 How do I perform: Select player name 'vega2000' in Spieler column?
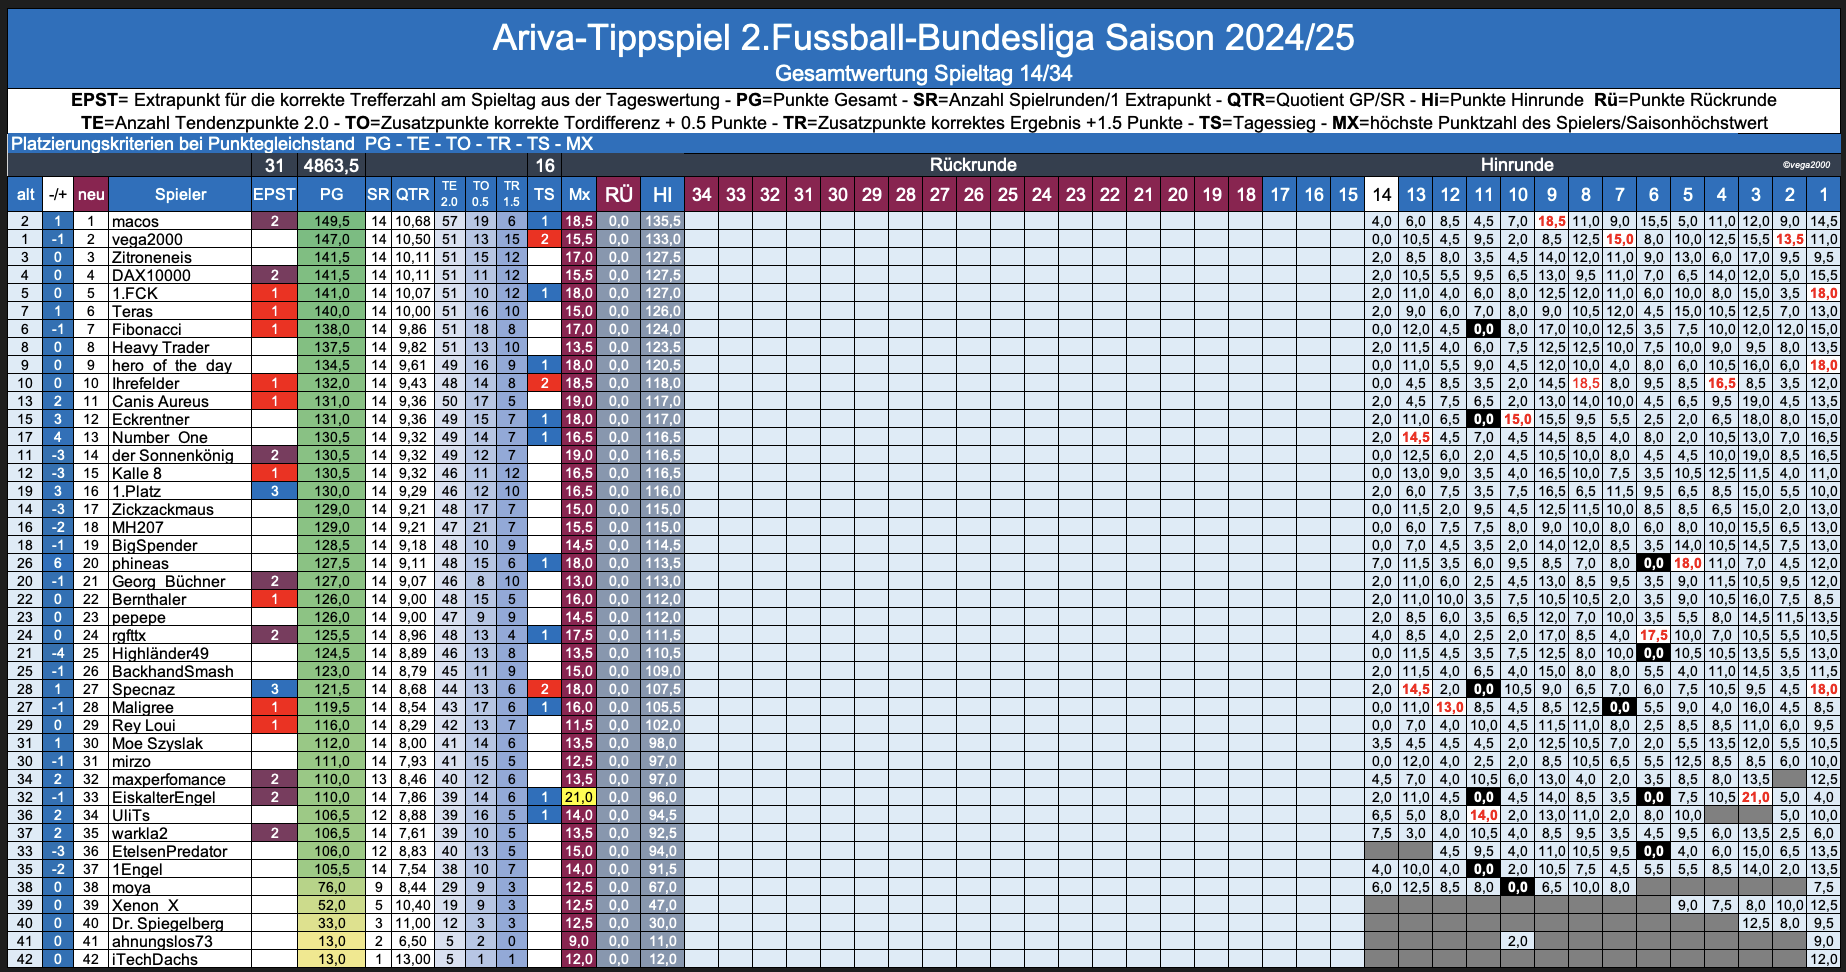(147, 239)
